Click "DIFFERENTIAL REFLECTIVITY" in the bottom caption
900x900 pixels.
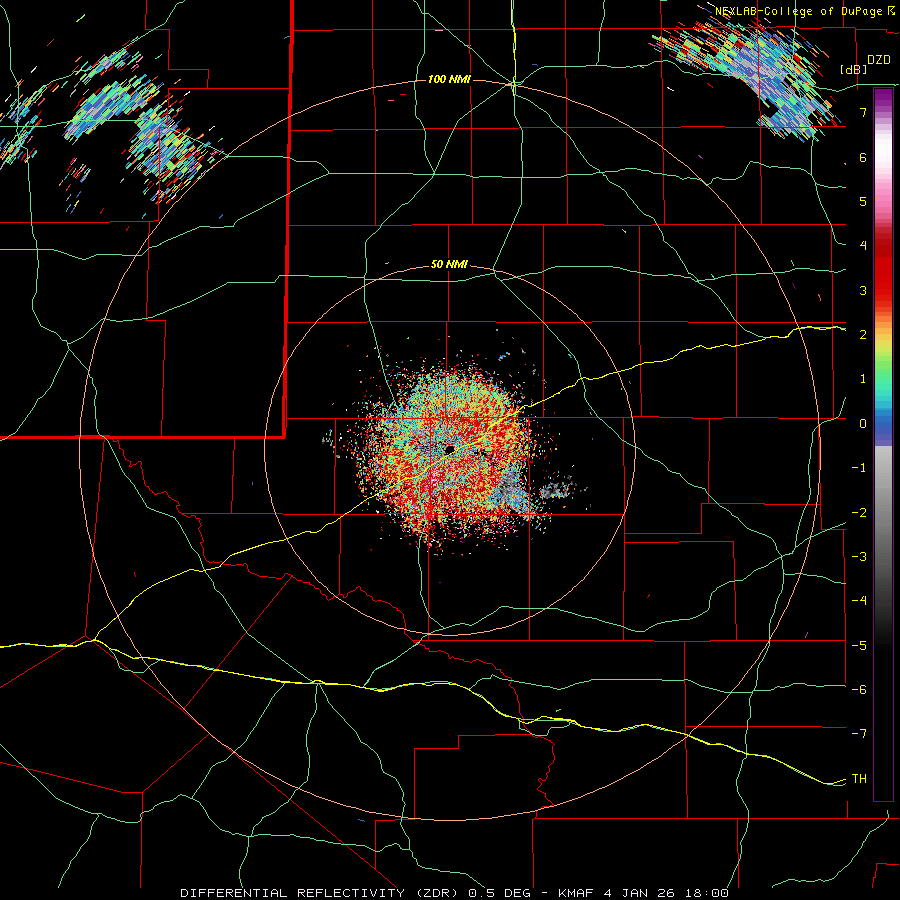pos(293,893)
